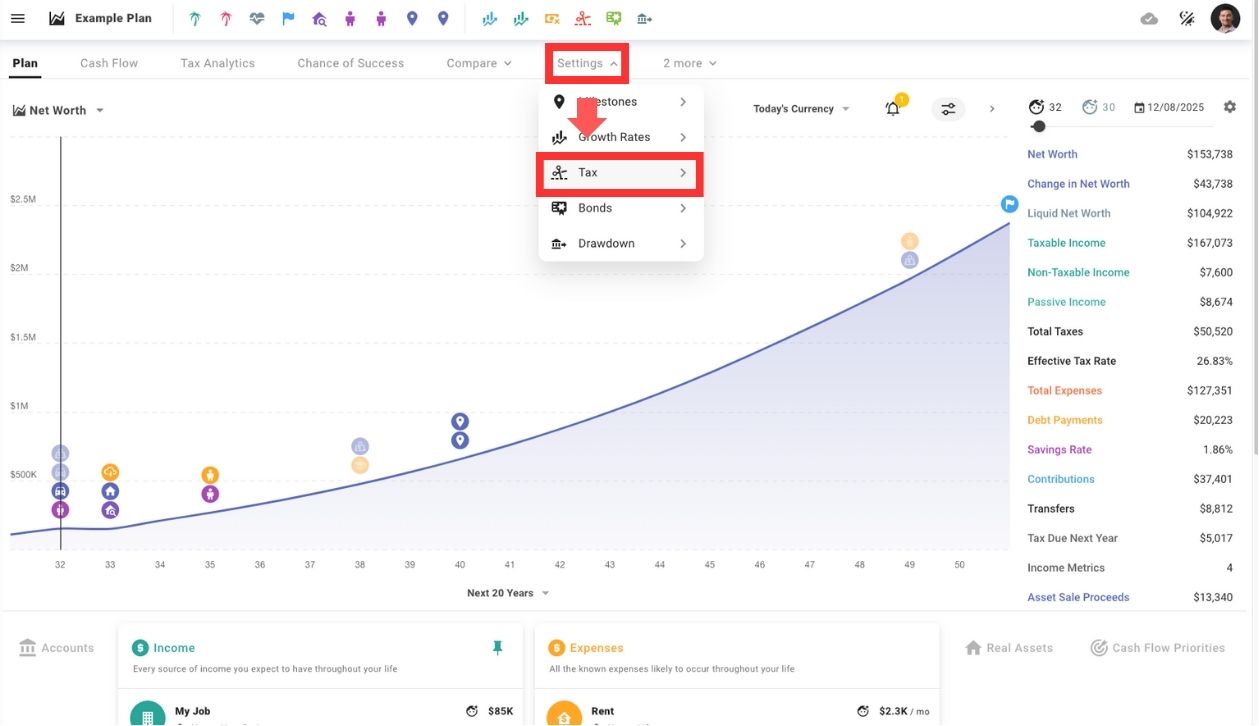This screenshot has width=1259, height=726.
Task: Open the hamburger main menu
Action: pos(17,19)
